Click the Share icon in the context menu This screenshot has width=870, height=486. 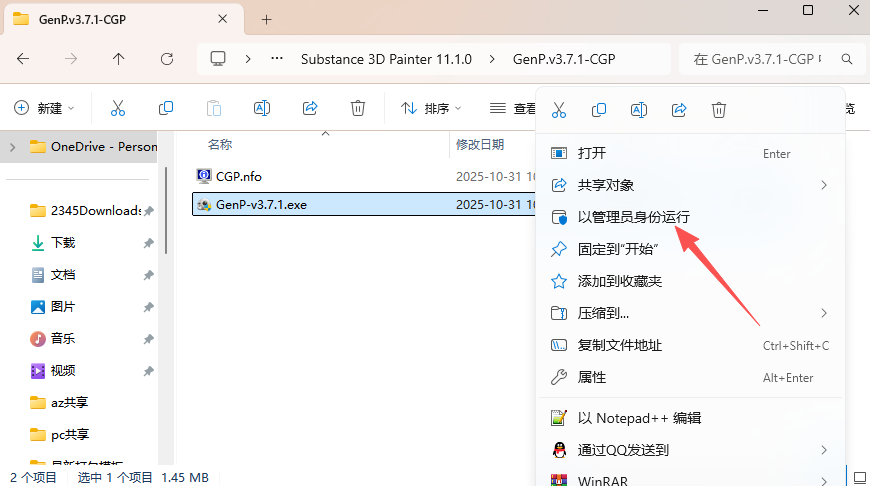click(679, 110)
